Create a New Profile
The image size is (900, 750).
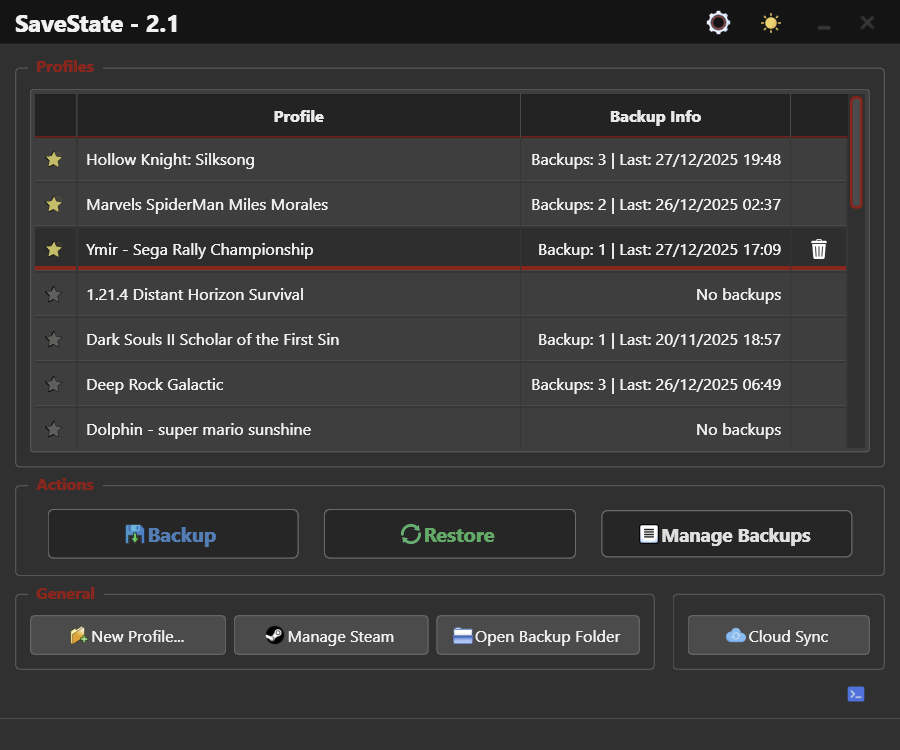[x=128, y=636]
